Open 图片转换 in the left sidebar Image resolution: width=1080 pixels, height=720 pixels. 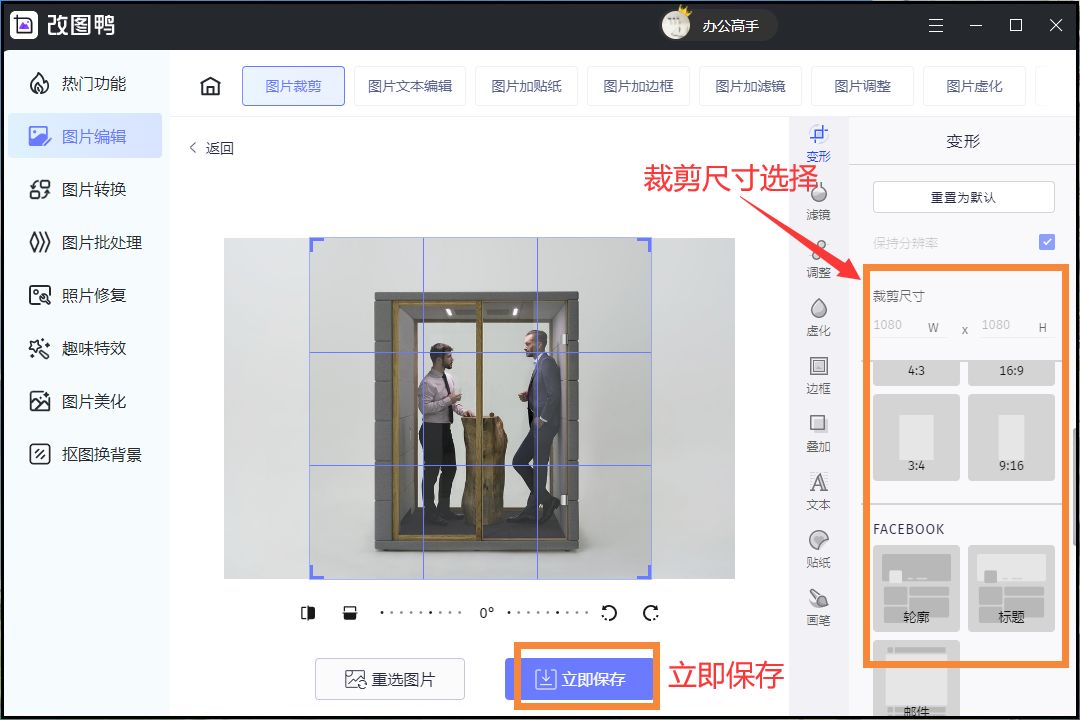(x=85, y=189)
